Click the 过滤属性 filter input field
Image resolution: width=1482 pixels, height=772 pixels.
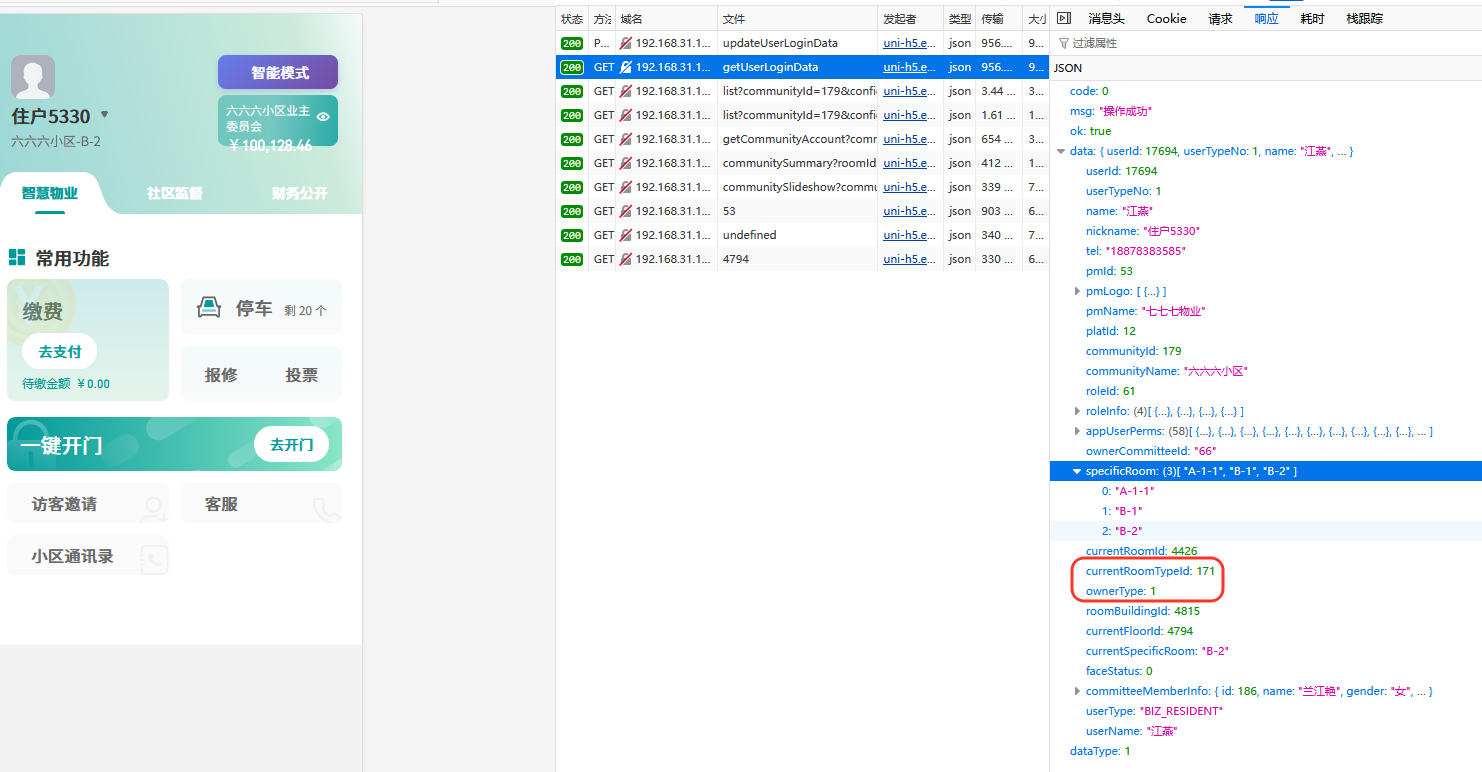1200,43
